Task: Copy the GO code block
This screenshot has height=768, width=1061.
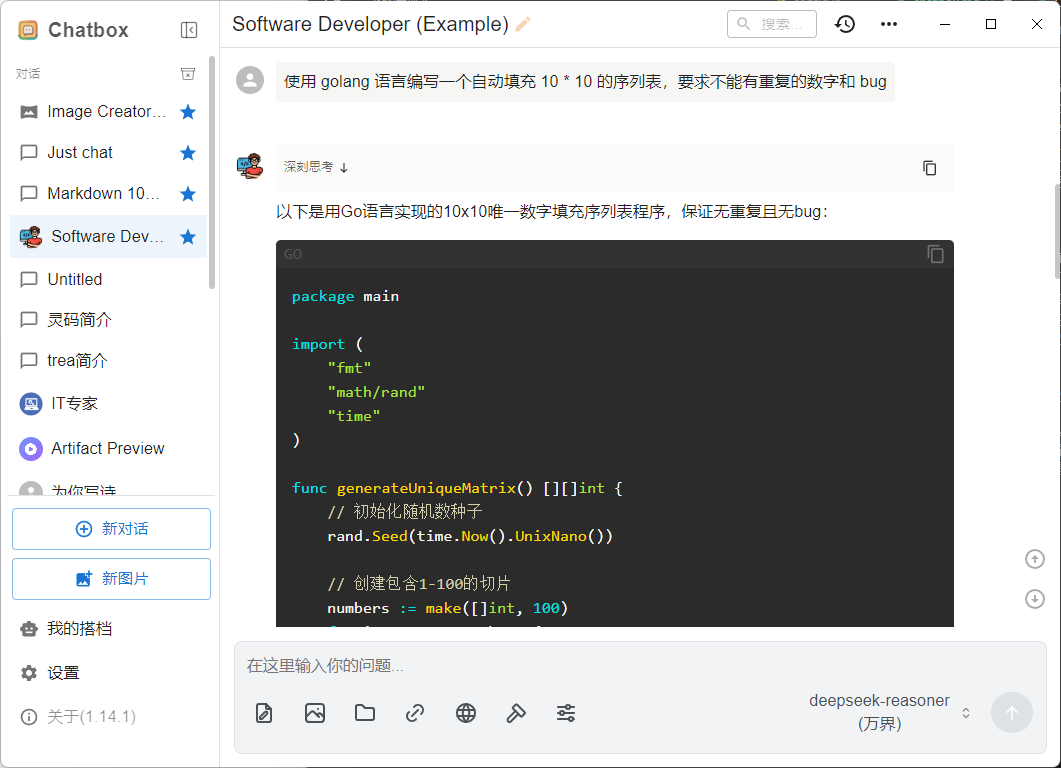Action: (935, 254)
